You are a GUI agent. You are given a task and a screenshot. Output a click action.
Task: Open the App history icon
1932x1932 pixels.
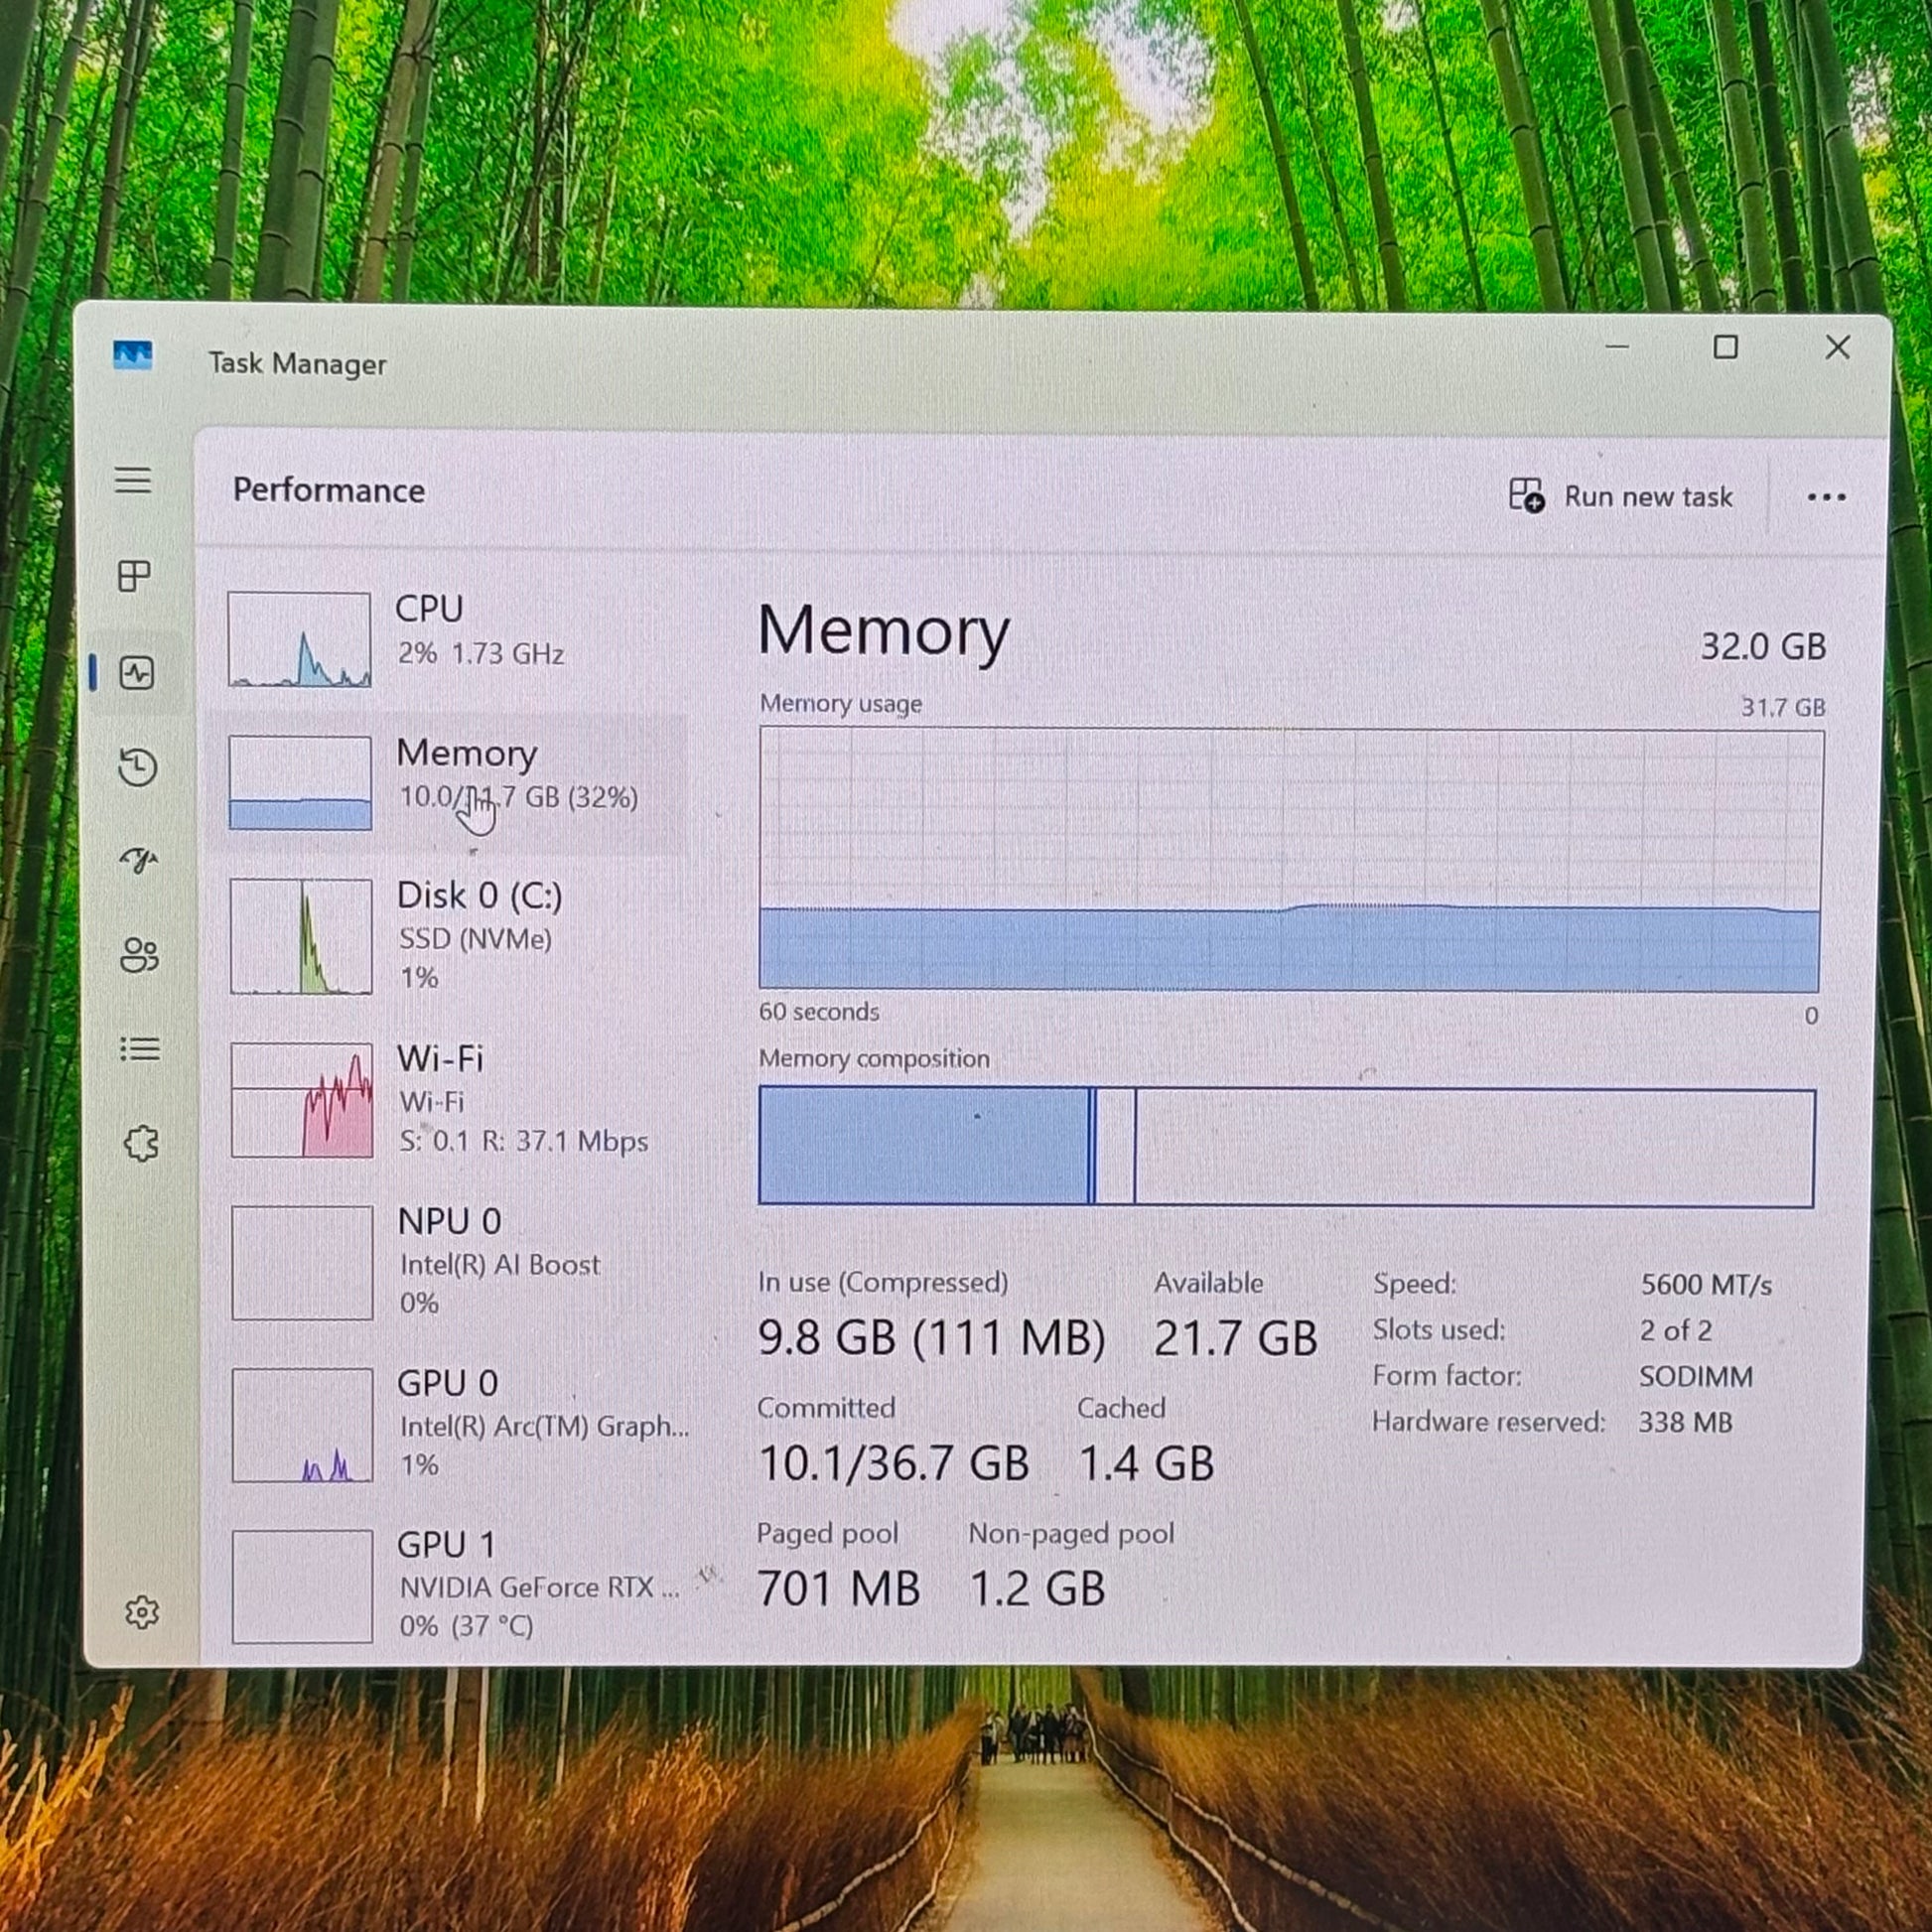tap(138, 767)
